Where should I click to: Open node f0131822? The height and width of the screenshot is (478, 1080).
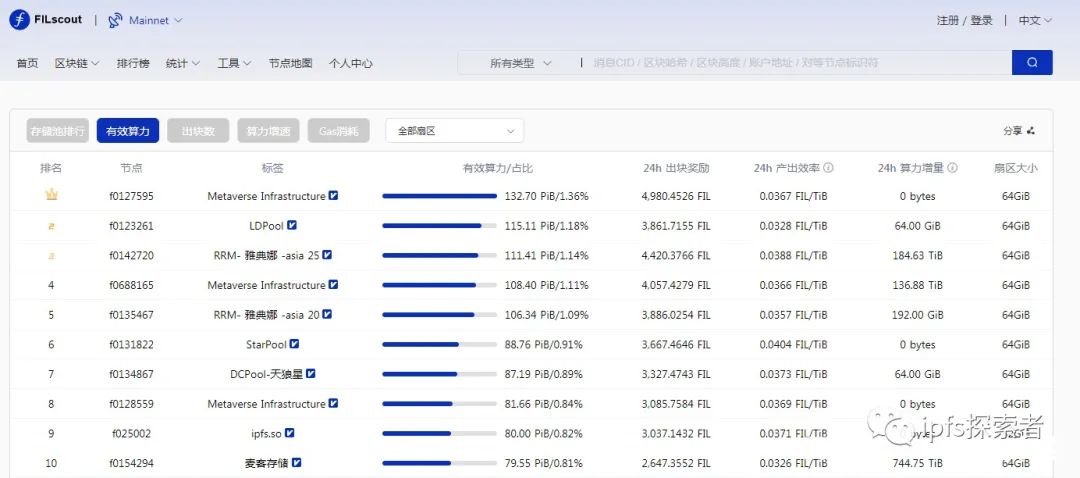pyautogui.click(x=132, y=344)
